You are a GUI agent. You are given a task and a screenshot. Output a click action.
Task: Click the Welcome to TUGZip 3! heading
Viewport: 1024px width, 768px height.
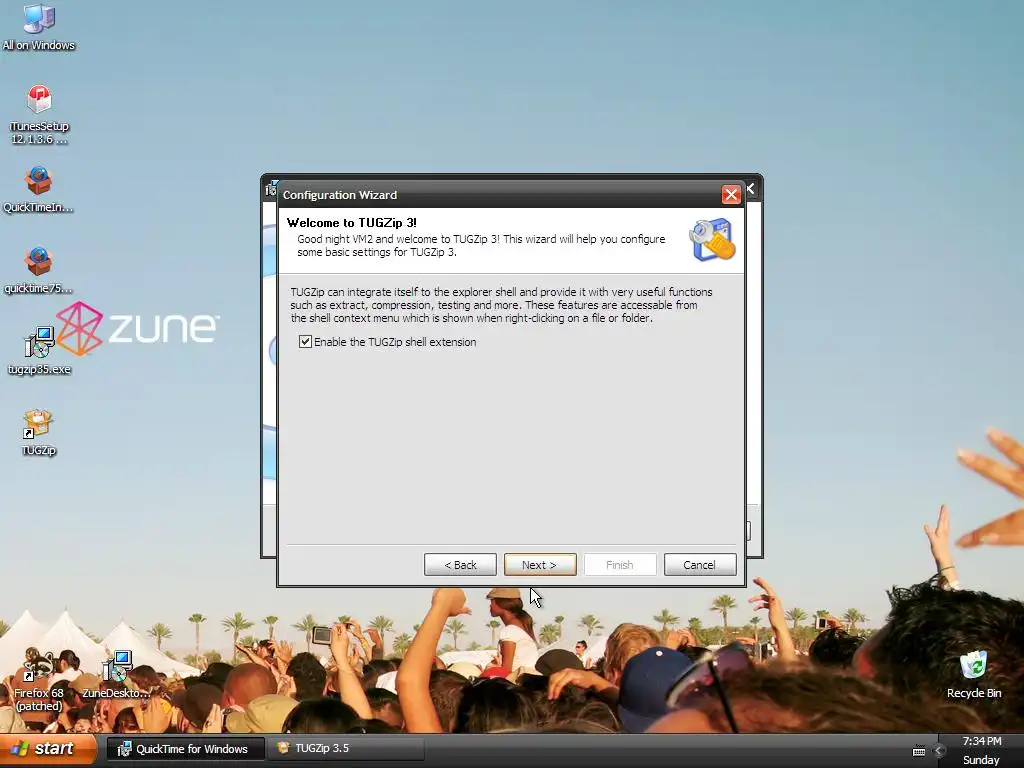[351, 223]
